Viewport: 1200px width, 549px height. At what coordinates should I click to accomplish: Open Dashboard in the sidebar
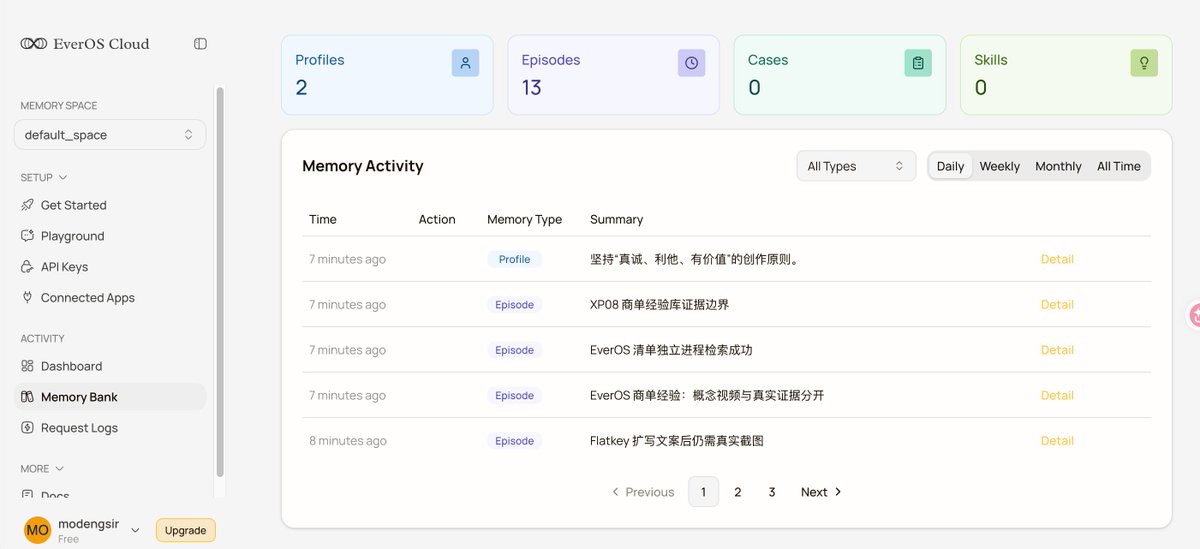(x=110, y=366)
